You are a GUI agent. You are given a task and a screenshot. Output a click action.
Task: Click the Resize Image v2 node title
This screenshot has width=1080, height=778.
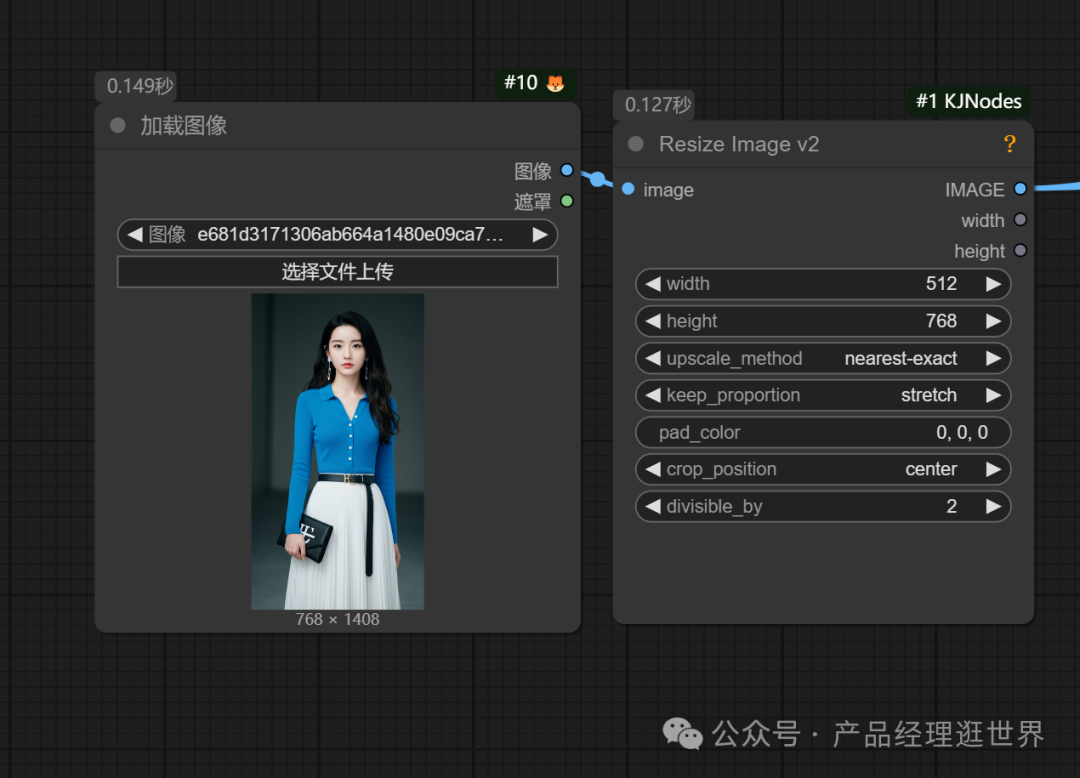point(739,144)
